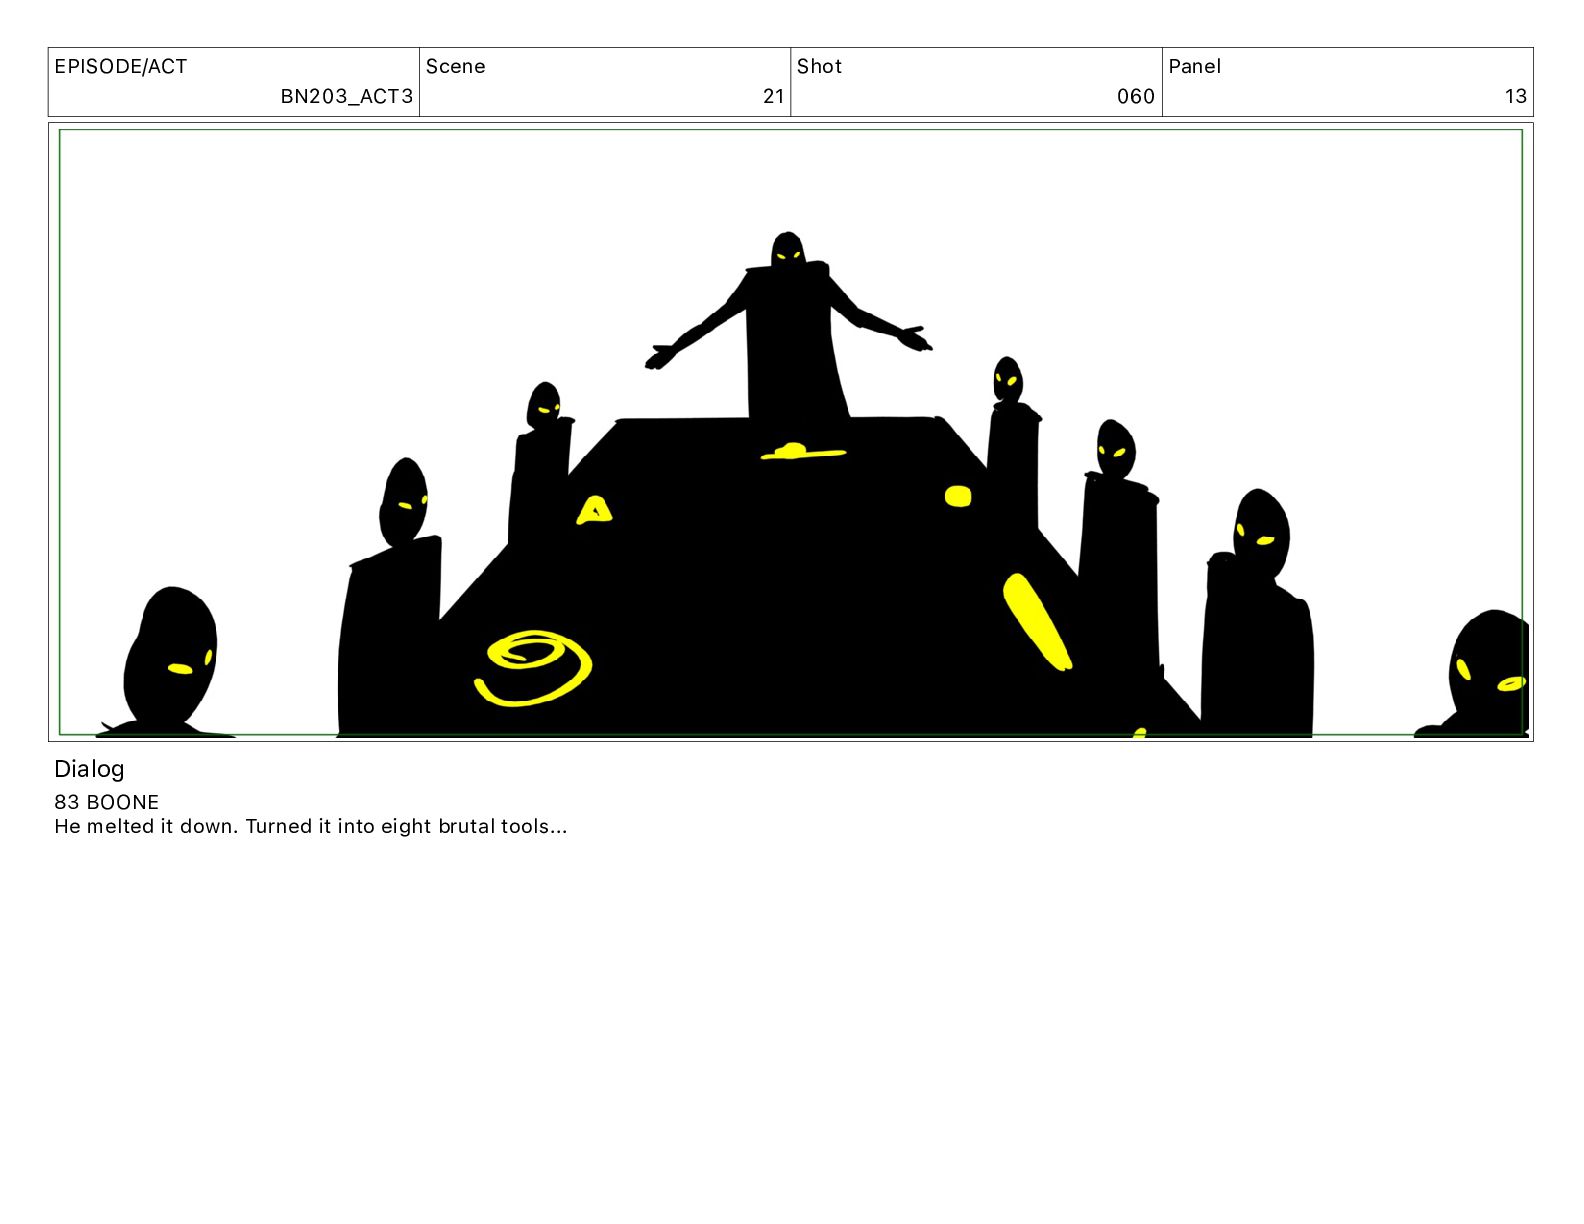Click the Panel header label
Screen dimensions: 1584x1224
(1194, 67)
